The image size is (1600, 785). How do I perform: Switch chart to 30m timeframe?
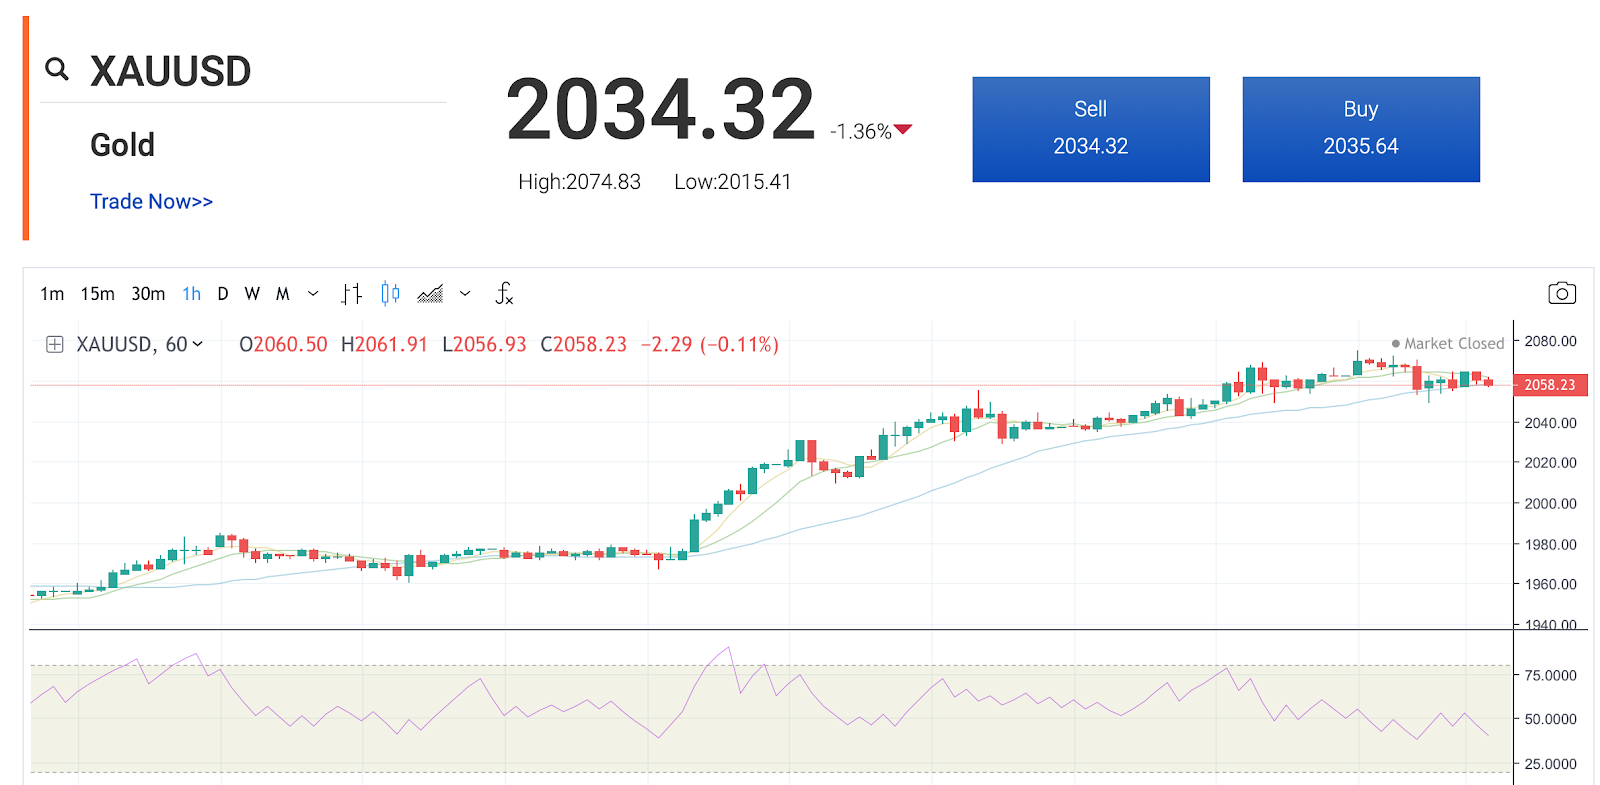pyautogui.click(x=148, y=294)
